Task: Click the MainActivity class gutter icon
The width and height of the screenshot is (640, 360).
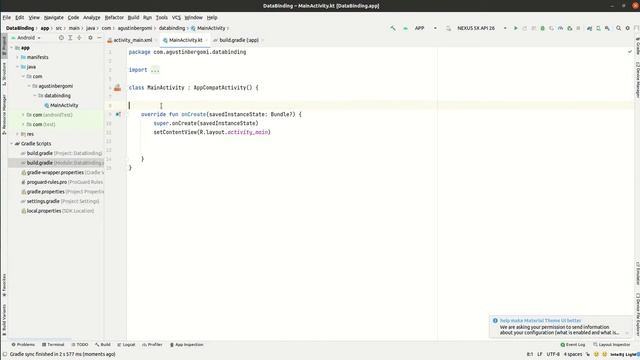Action: tap(118, 87)
